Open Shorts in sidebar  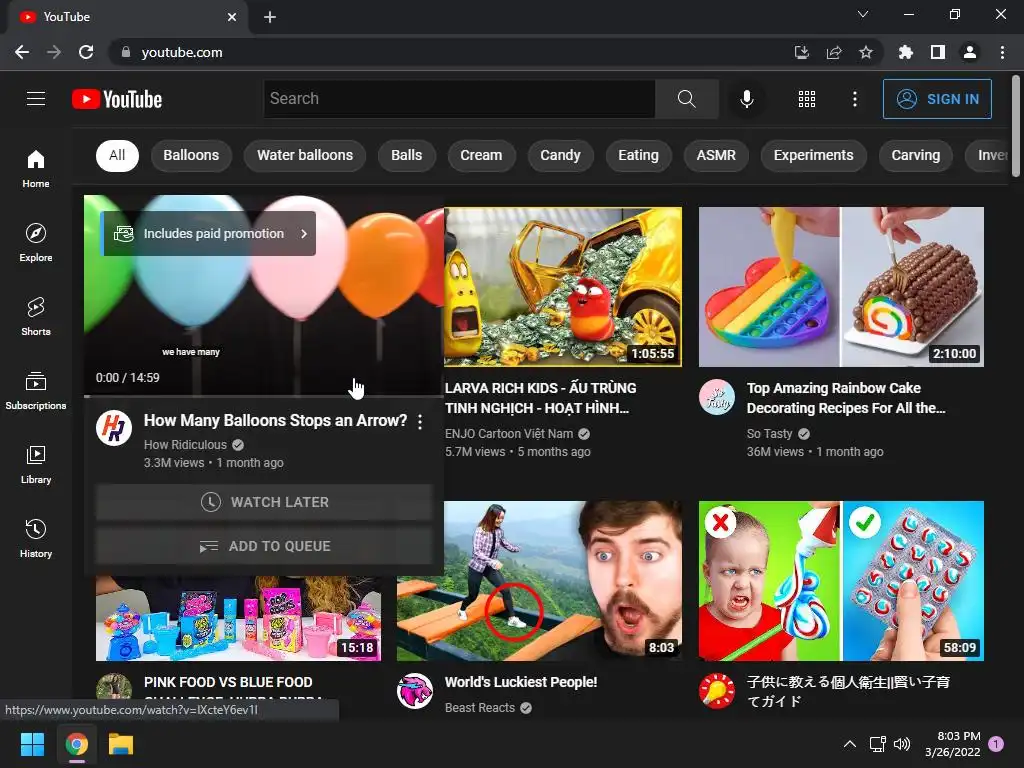pyautogui.click(x=36, y=316)
